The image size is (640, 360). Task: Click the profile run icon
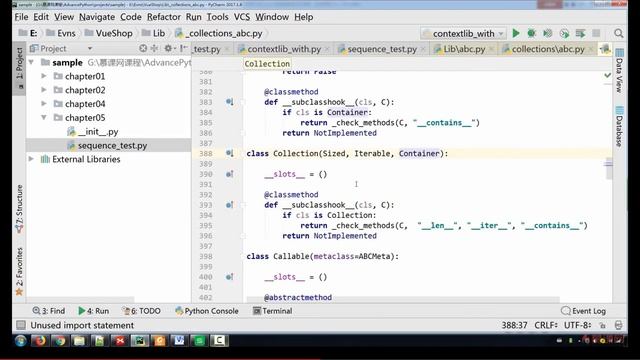564,33
